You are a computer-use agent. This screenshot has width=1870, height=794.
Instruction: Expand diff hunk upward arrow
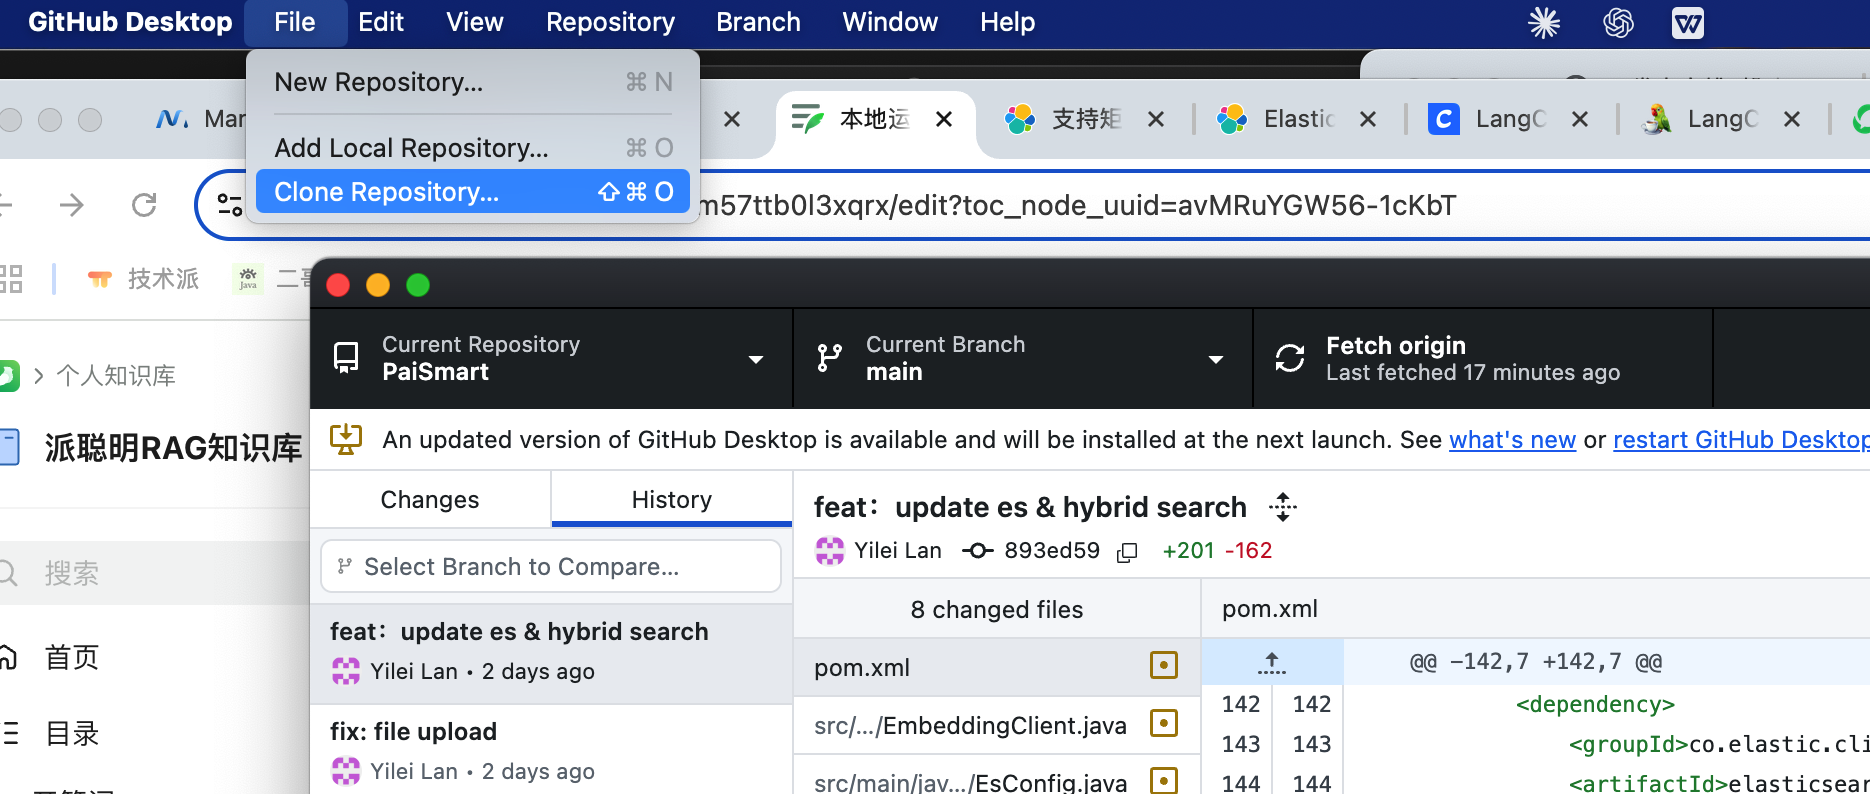point(1272,662)
